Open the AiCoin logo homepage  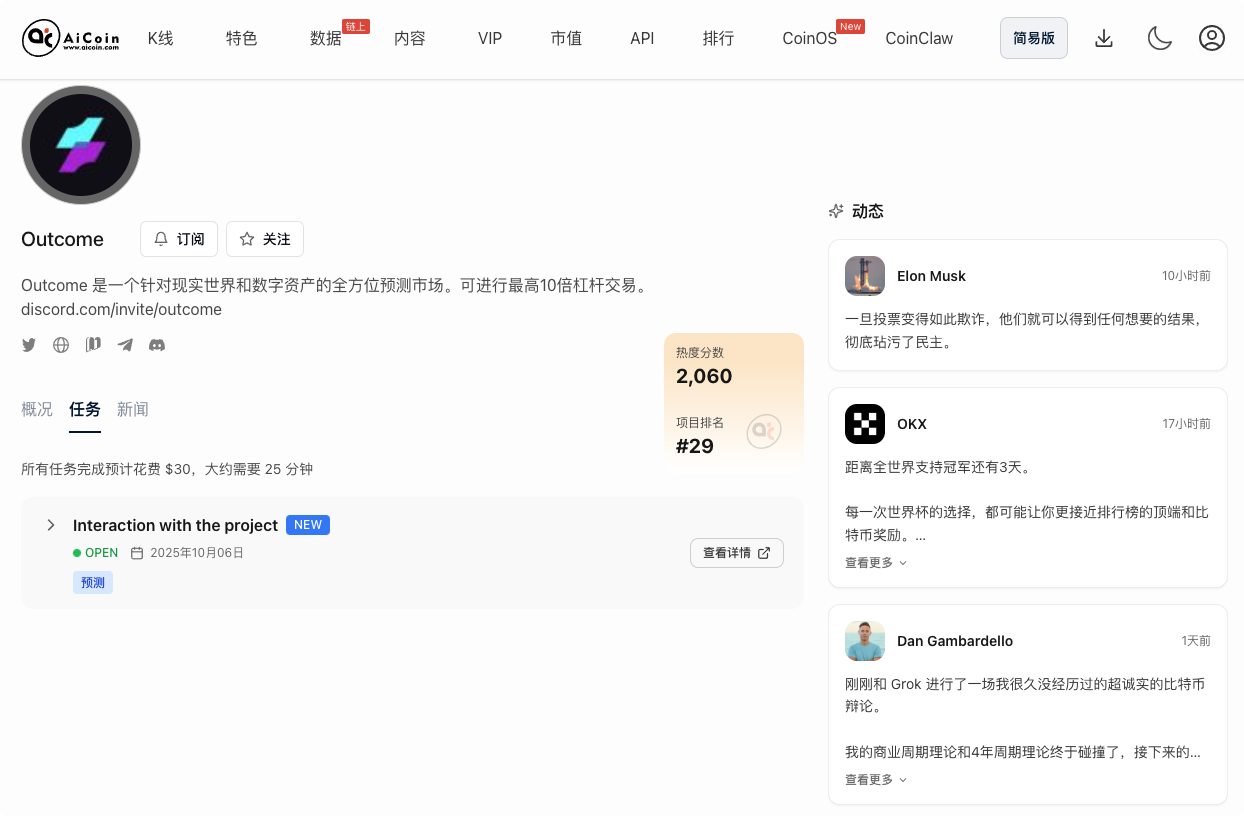[71, 38]
